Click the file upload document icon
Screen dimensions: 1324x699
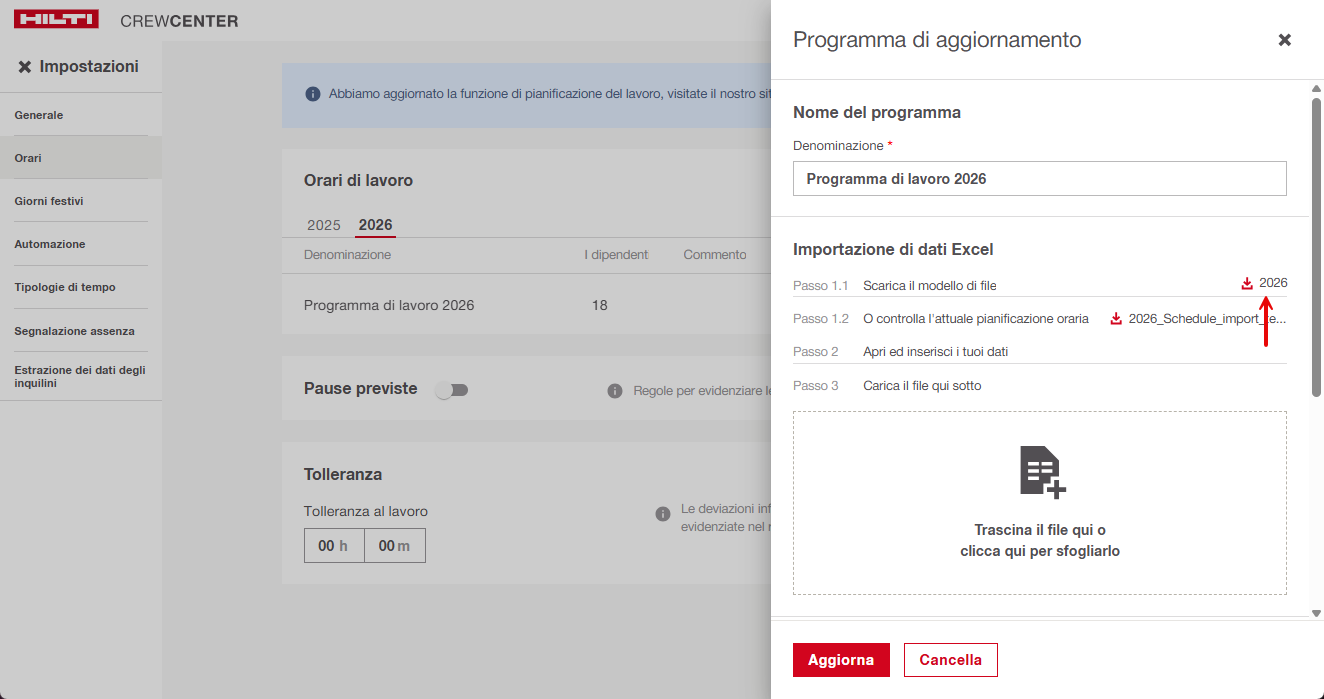1040,472
